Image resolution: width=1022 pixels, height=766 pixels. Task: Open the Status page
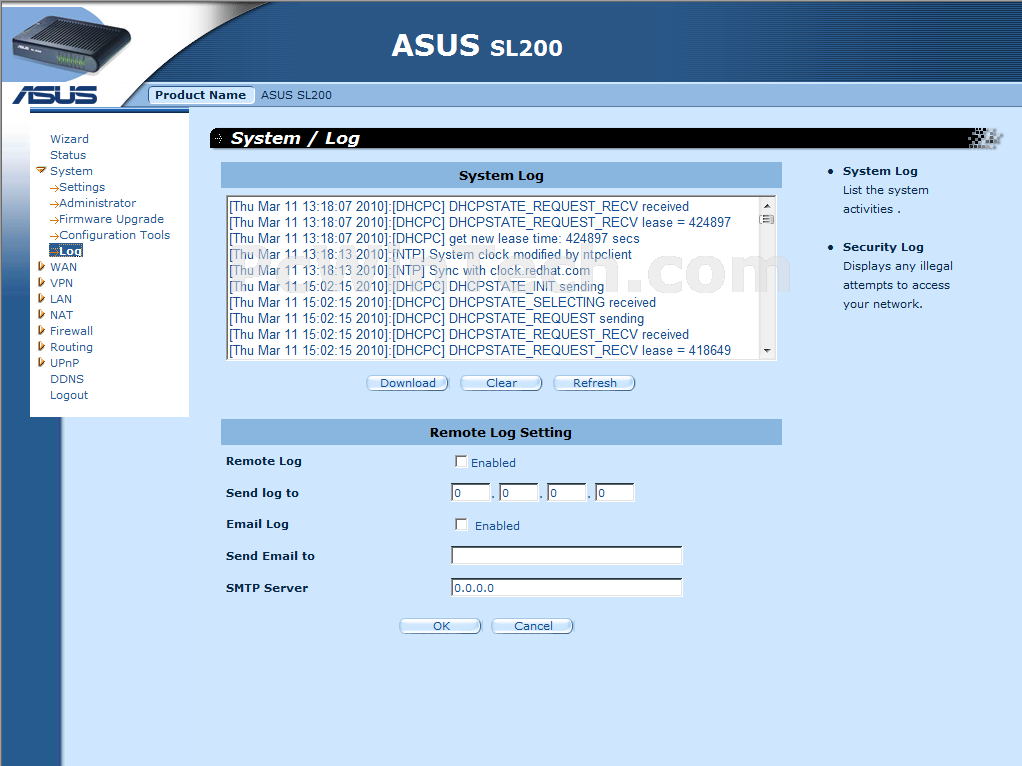click(68, 155)
